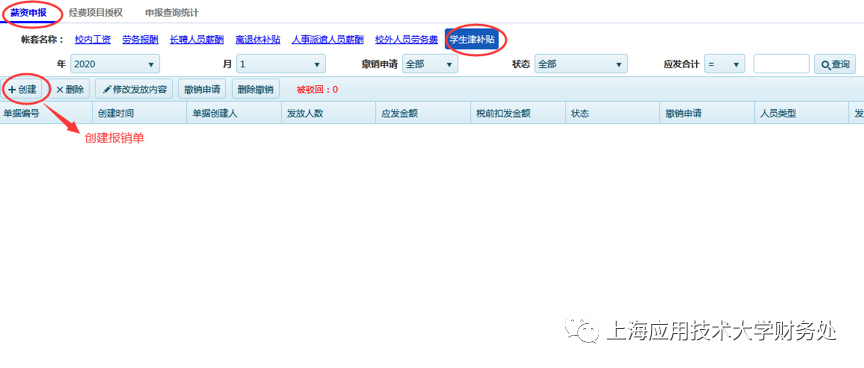
Task: Select the 校内工资 account link
Action: click(x=93, y=39)
